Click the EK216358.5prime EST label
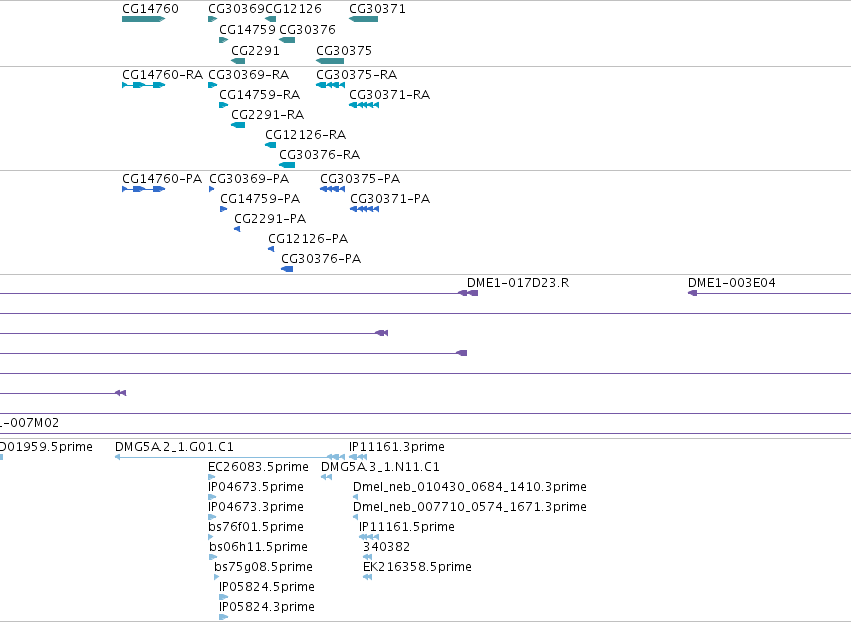 [417, 567]
